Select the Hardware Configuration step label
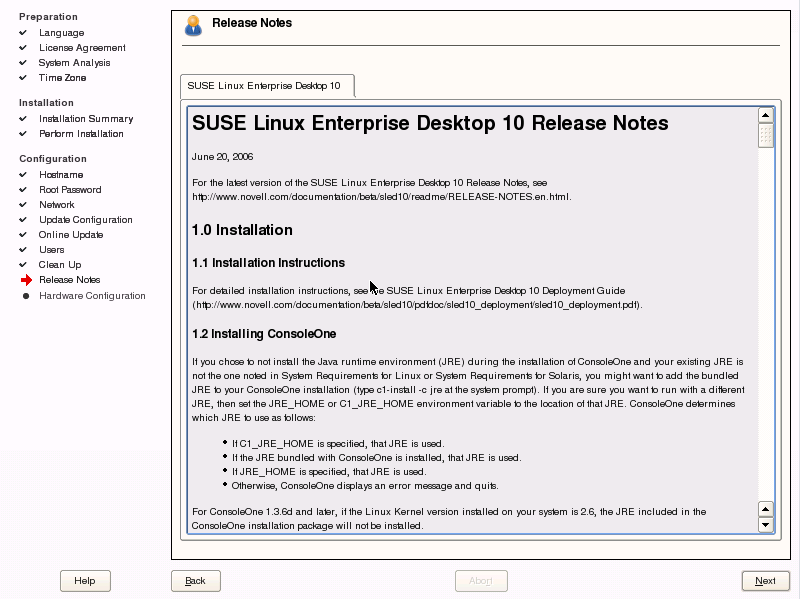Screen dimensions: 800x599 click(x=92, y=296)
